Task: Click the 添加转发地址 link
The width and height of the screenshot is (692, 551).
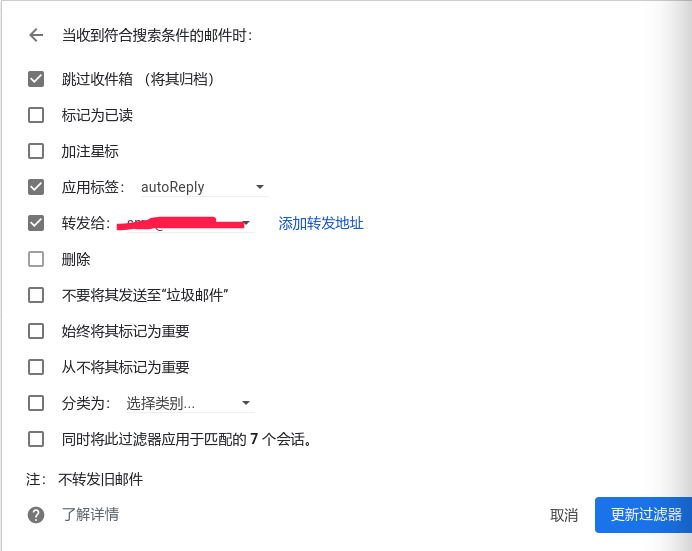Action: (x=321, y=223)
